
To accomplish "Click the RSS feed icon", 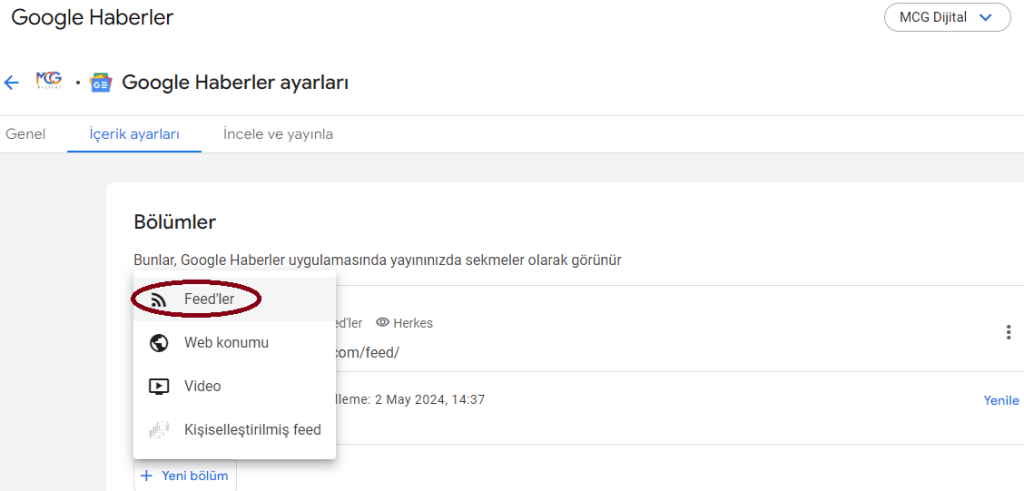I will (158, 300).
